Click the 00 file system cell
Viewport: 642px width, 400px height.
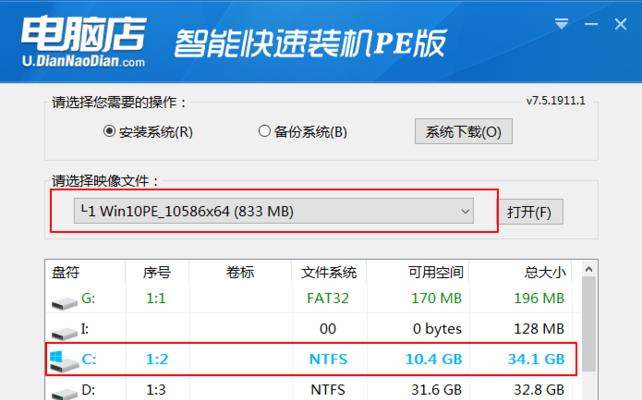(x=328, y=329)
